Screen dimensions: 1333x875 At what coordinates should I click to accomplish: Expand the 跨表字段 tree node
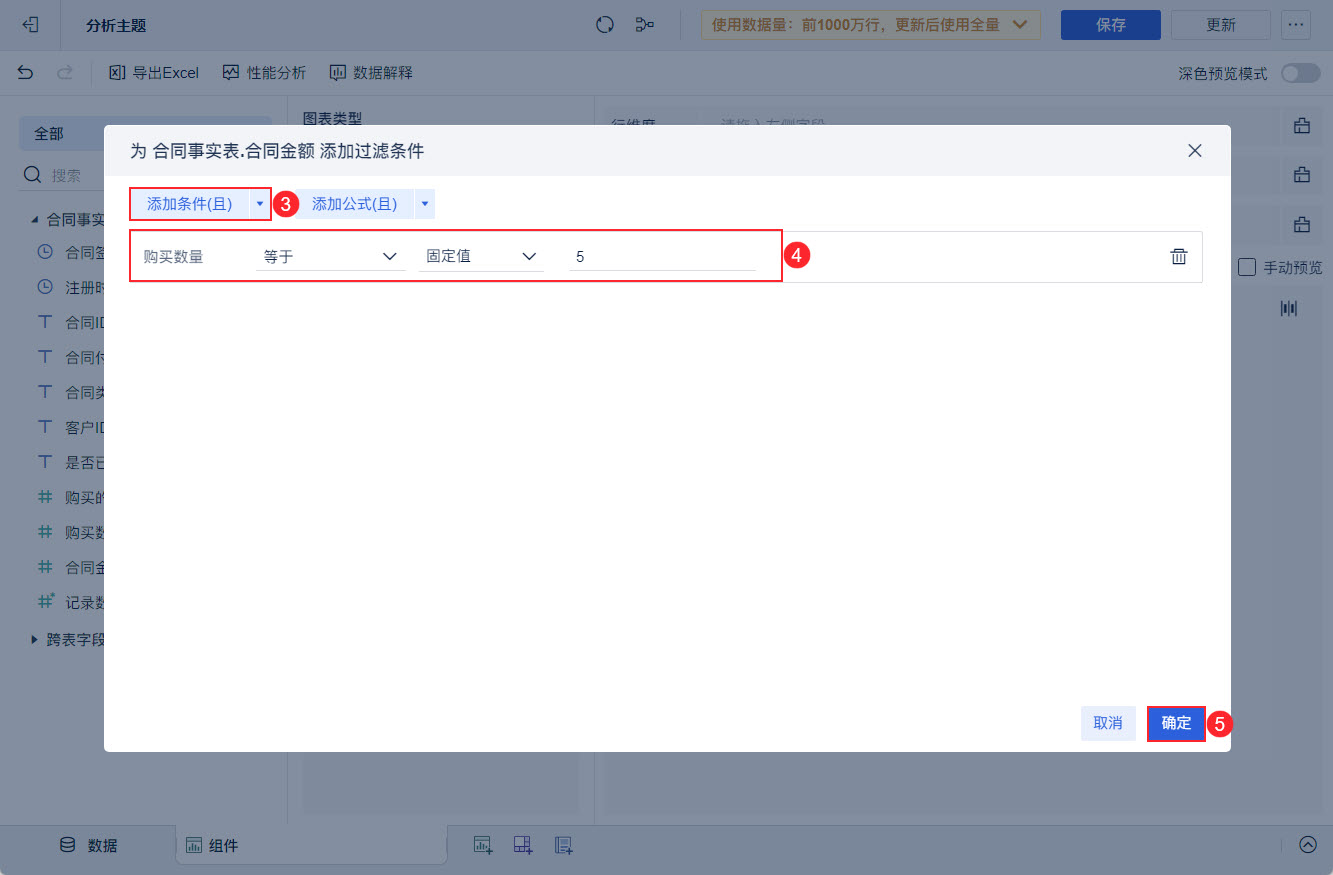pos(35,638)
